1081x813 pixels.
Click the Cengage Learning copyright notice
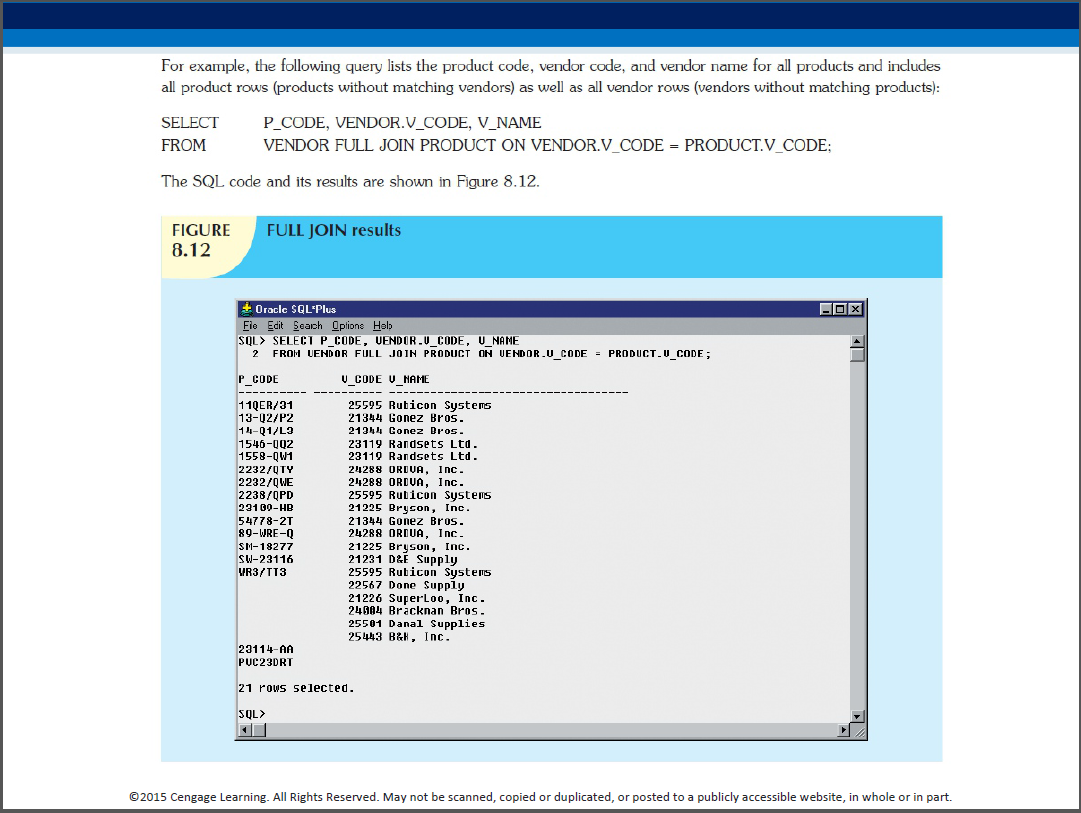540,797
